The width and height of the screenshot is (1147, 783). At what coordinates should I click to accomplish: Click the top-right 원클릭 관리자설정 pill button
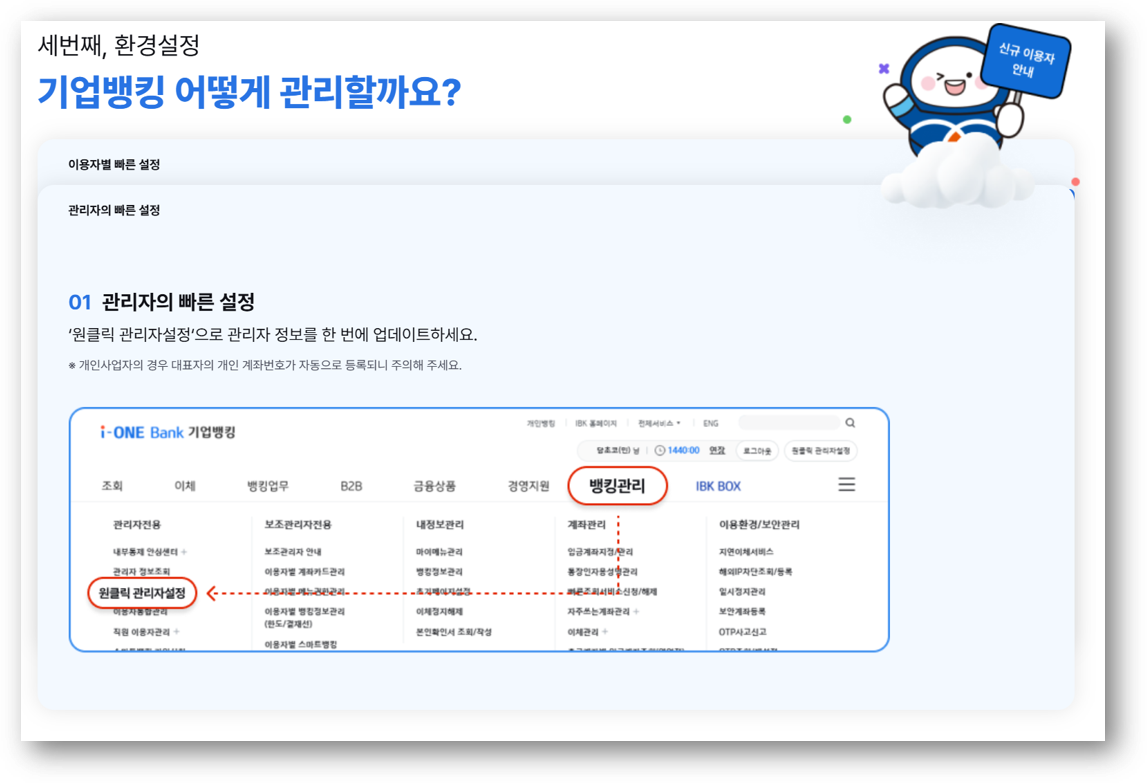(821, 451)
